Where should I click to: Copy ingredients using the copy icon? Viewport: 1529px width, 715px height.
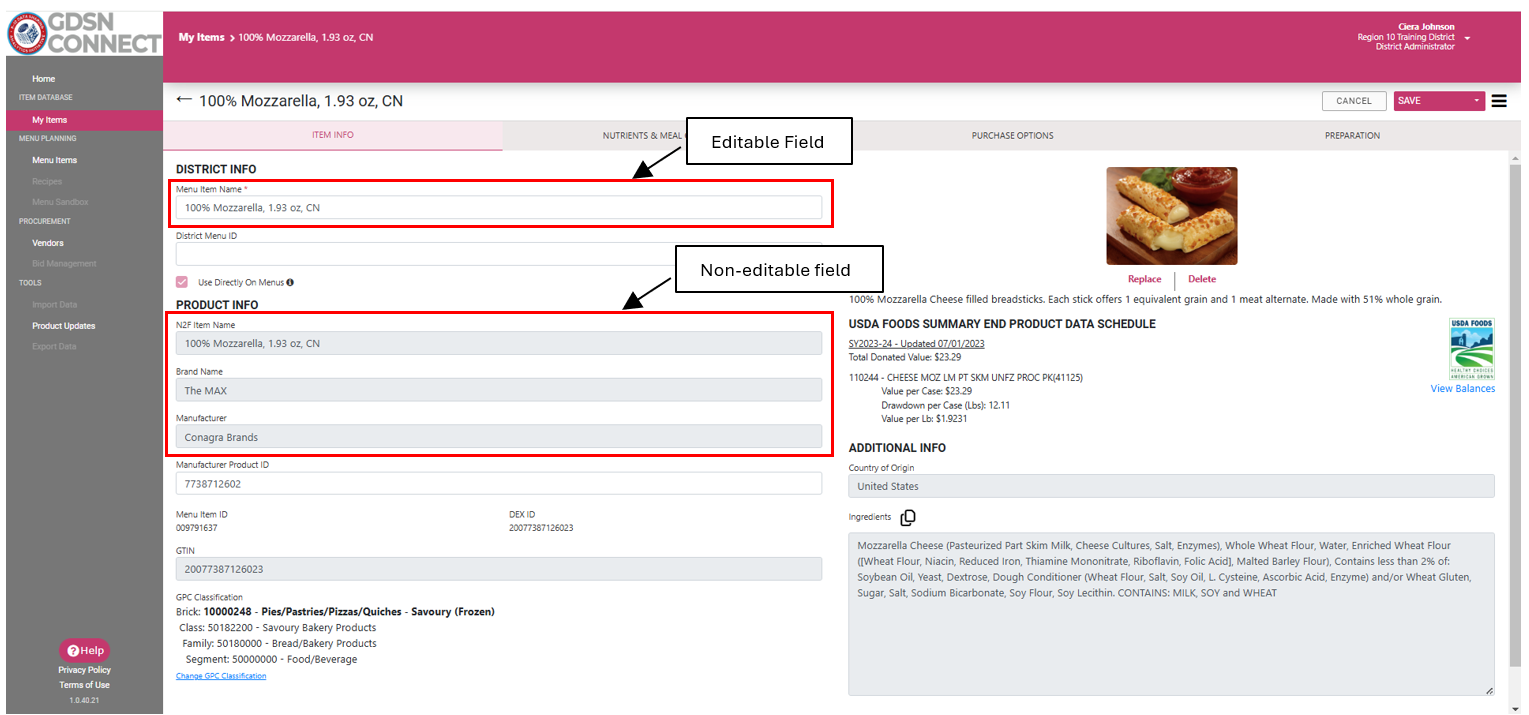point(908,518)
